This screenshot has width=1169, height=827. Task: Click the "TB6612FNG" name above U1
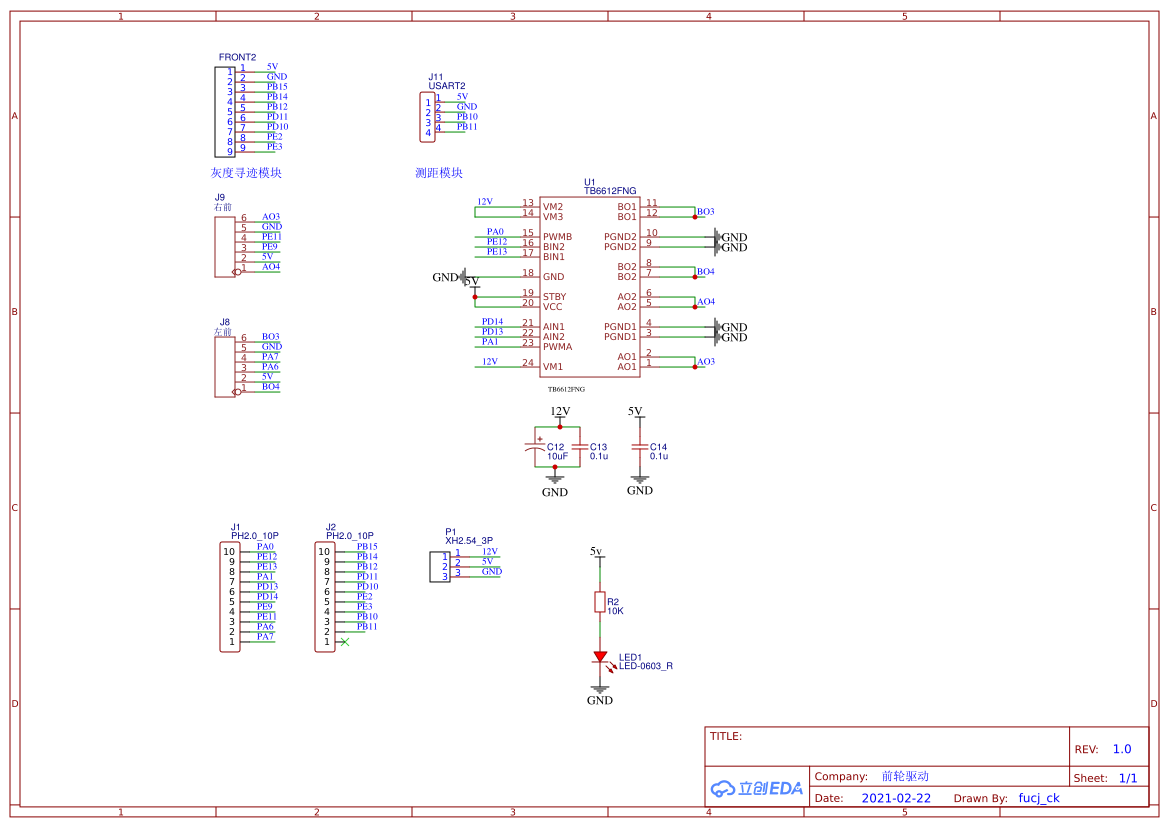(610, 191)
